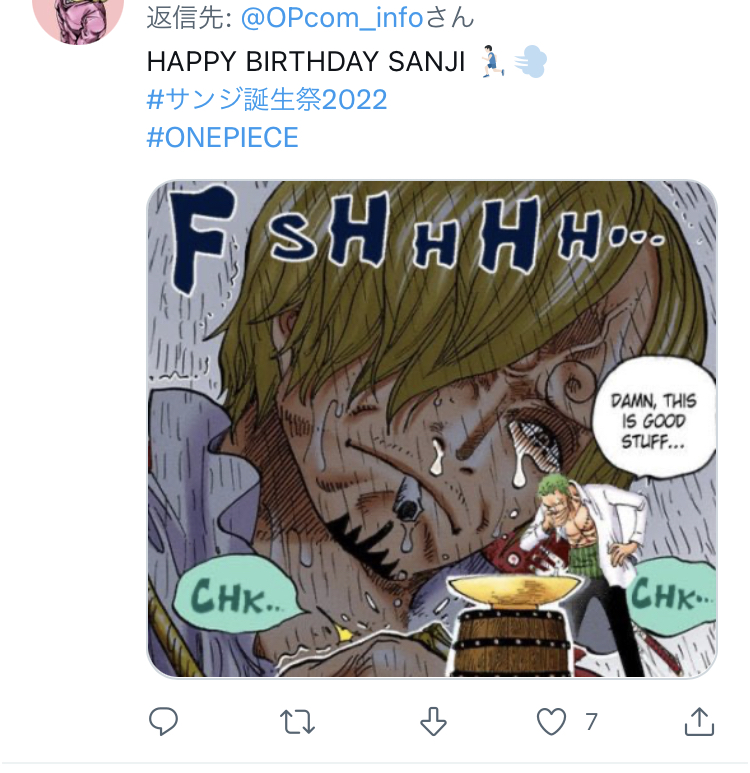Open the @OPcom_info mention link
750x773 pixels.
click(x=332, y=17)
